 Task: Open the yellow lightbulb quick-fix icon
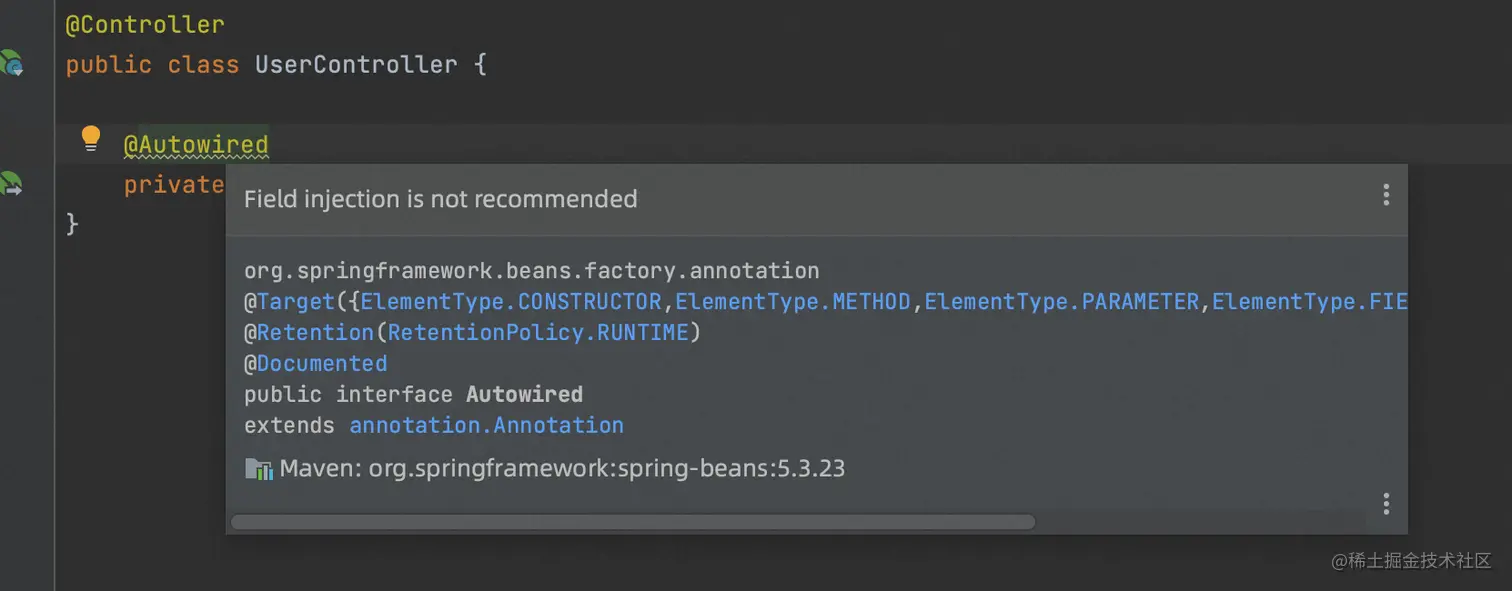[x=91, y=138]
